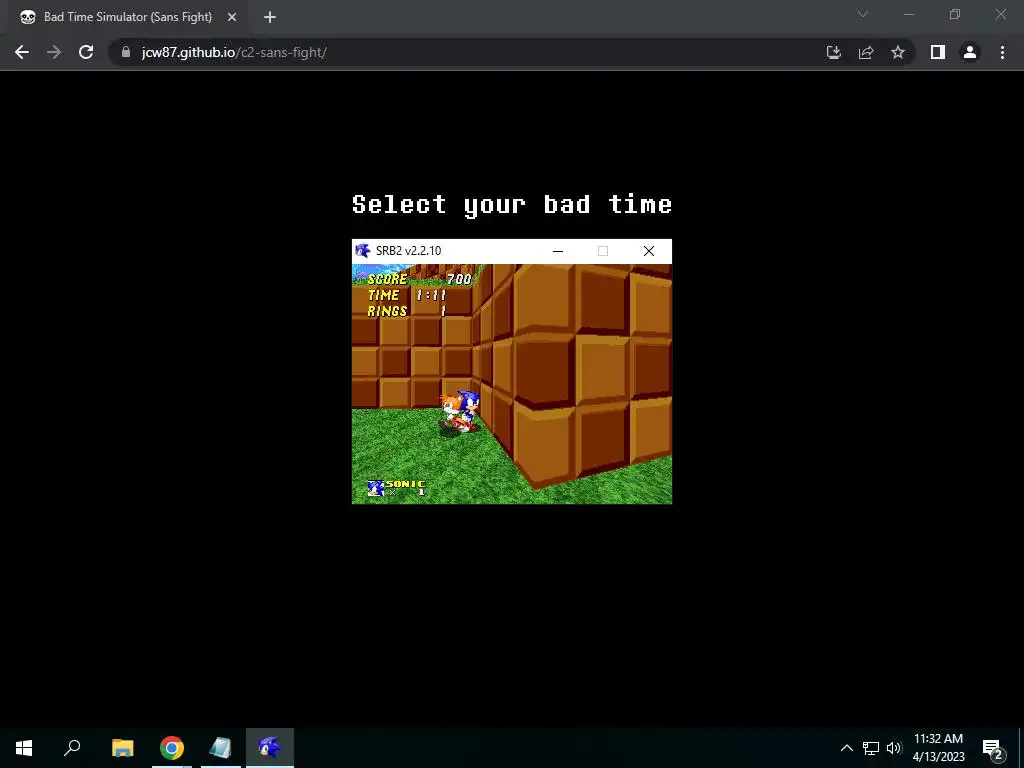Open the volume control in the tray

(894, 748)
